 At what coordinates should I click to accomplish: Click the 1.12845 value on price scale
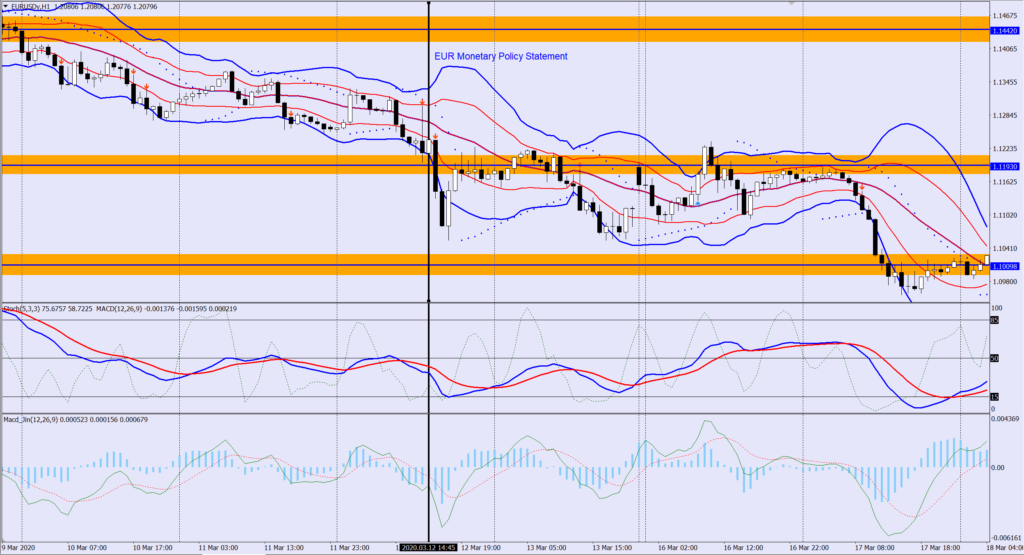click(1004, 116)
